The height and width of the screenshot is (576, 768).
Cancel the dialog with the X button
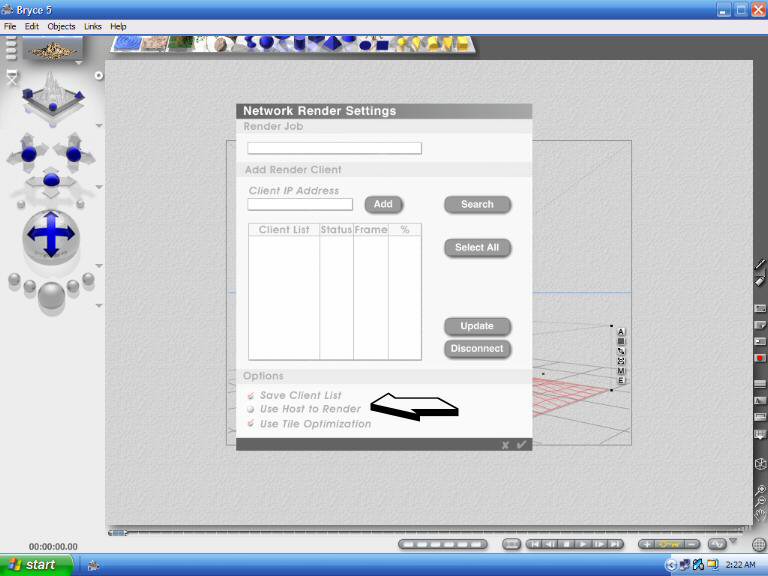(x=505, y=445)
